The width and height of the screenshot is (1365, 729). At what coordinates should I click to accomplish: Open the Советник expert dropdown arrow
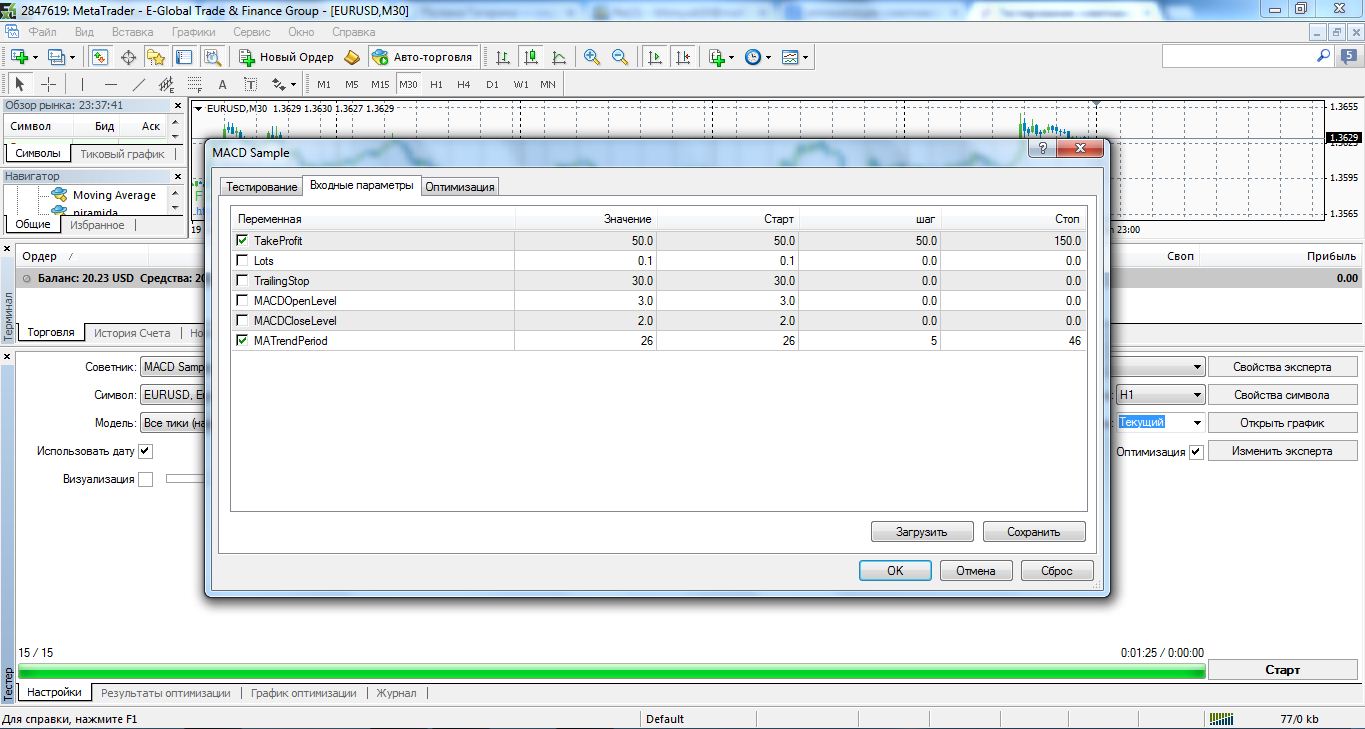coord(1197,367)
